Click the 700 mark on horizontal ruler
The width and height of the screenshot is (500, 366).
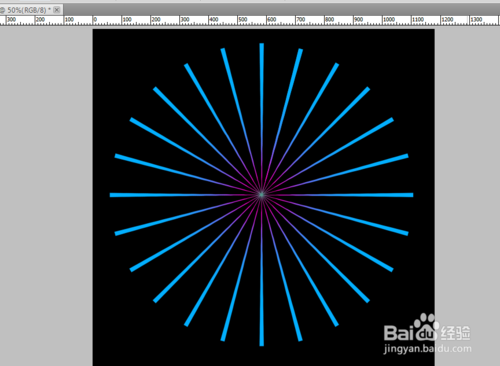(301, 20)
